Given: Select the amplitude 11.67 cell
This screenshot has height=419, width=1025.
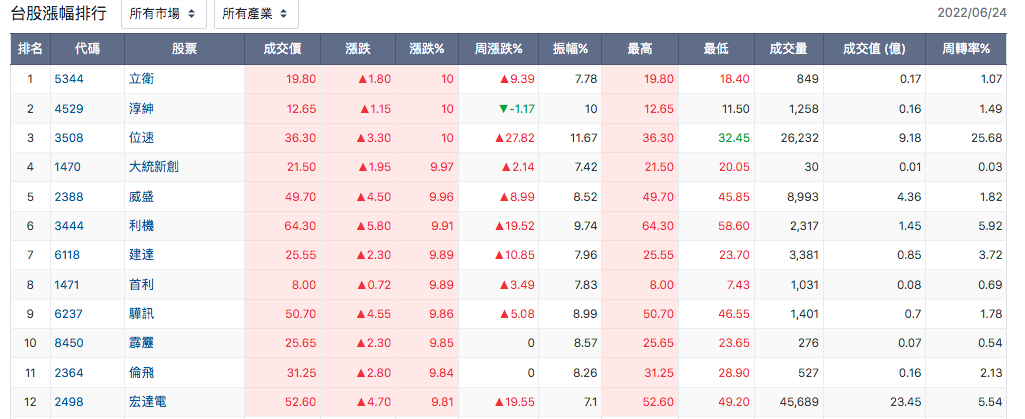Looking at the screenshot, I should click(571, 138).
